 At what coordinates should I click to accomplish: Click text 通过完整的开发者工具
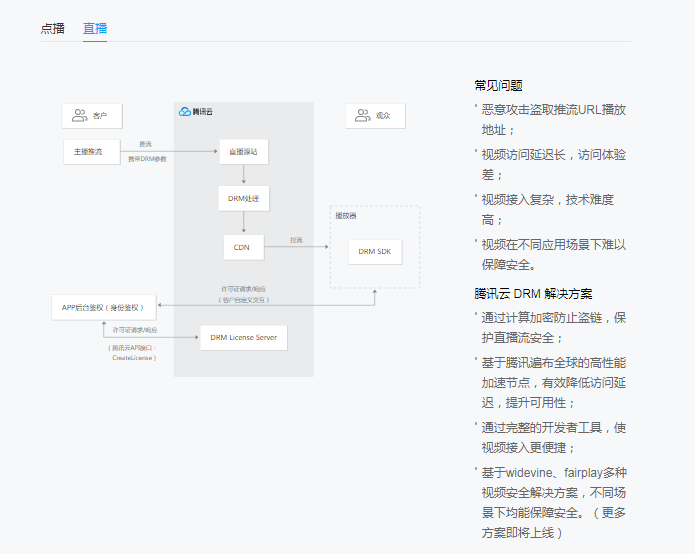click(x=542, y=428)
